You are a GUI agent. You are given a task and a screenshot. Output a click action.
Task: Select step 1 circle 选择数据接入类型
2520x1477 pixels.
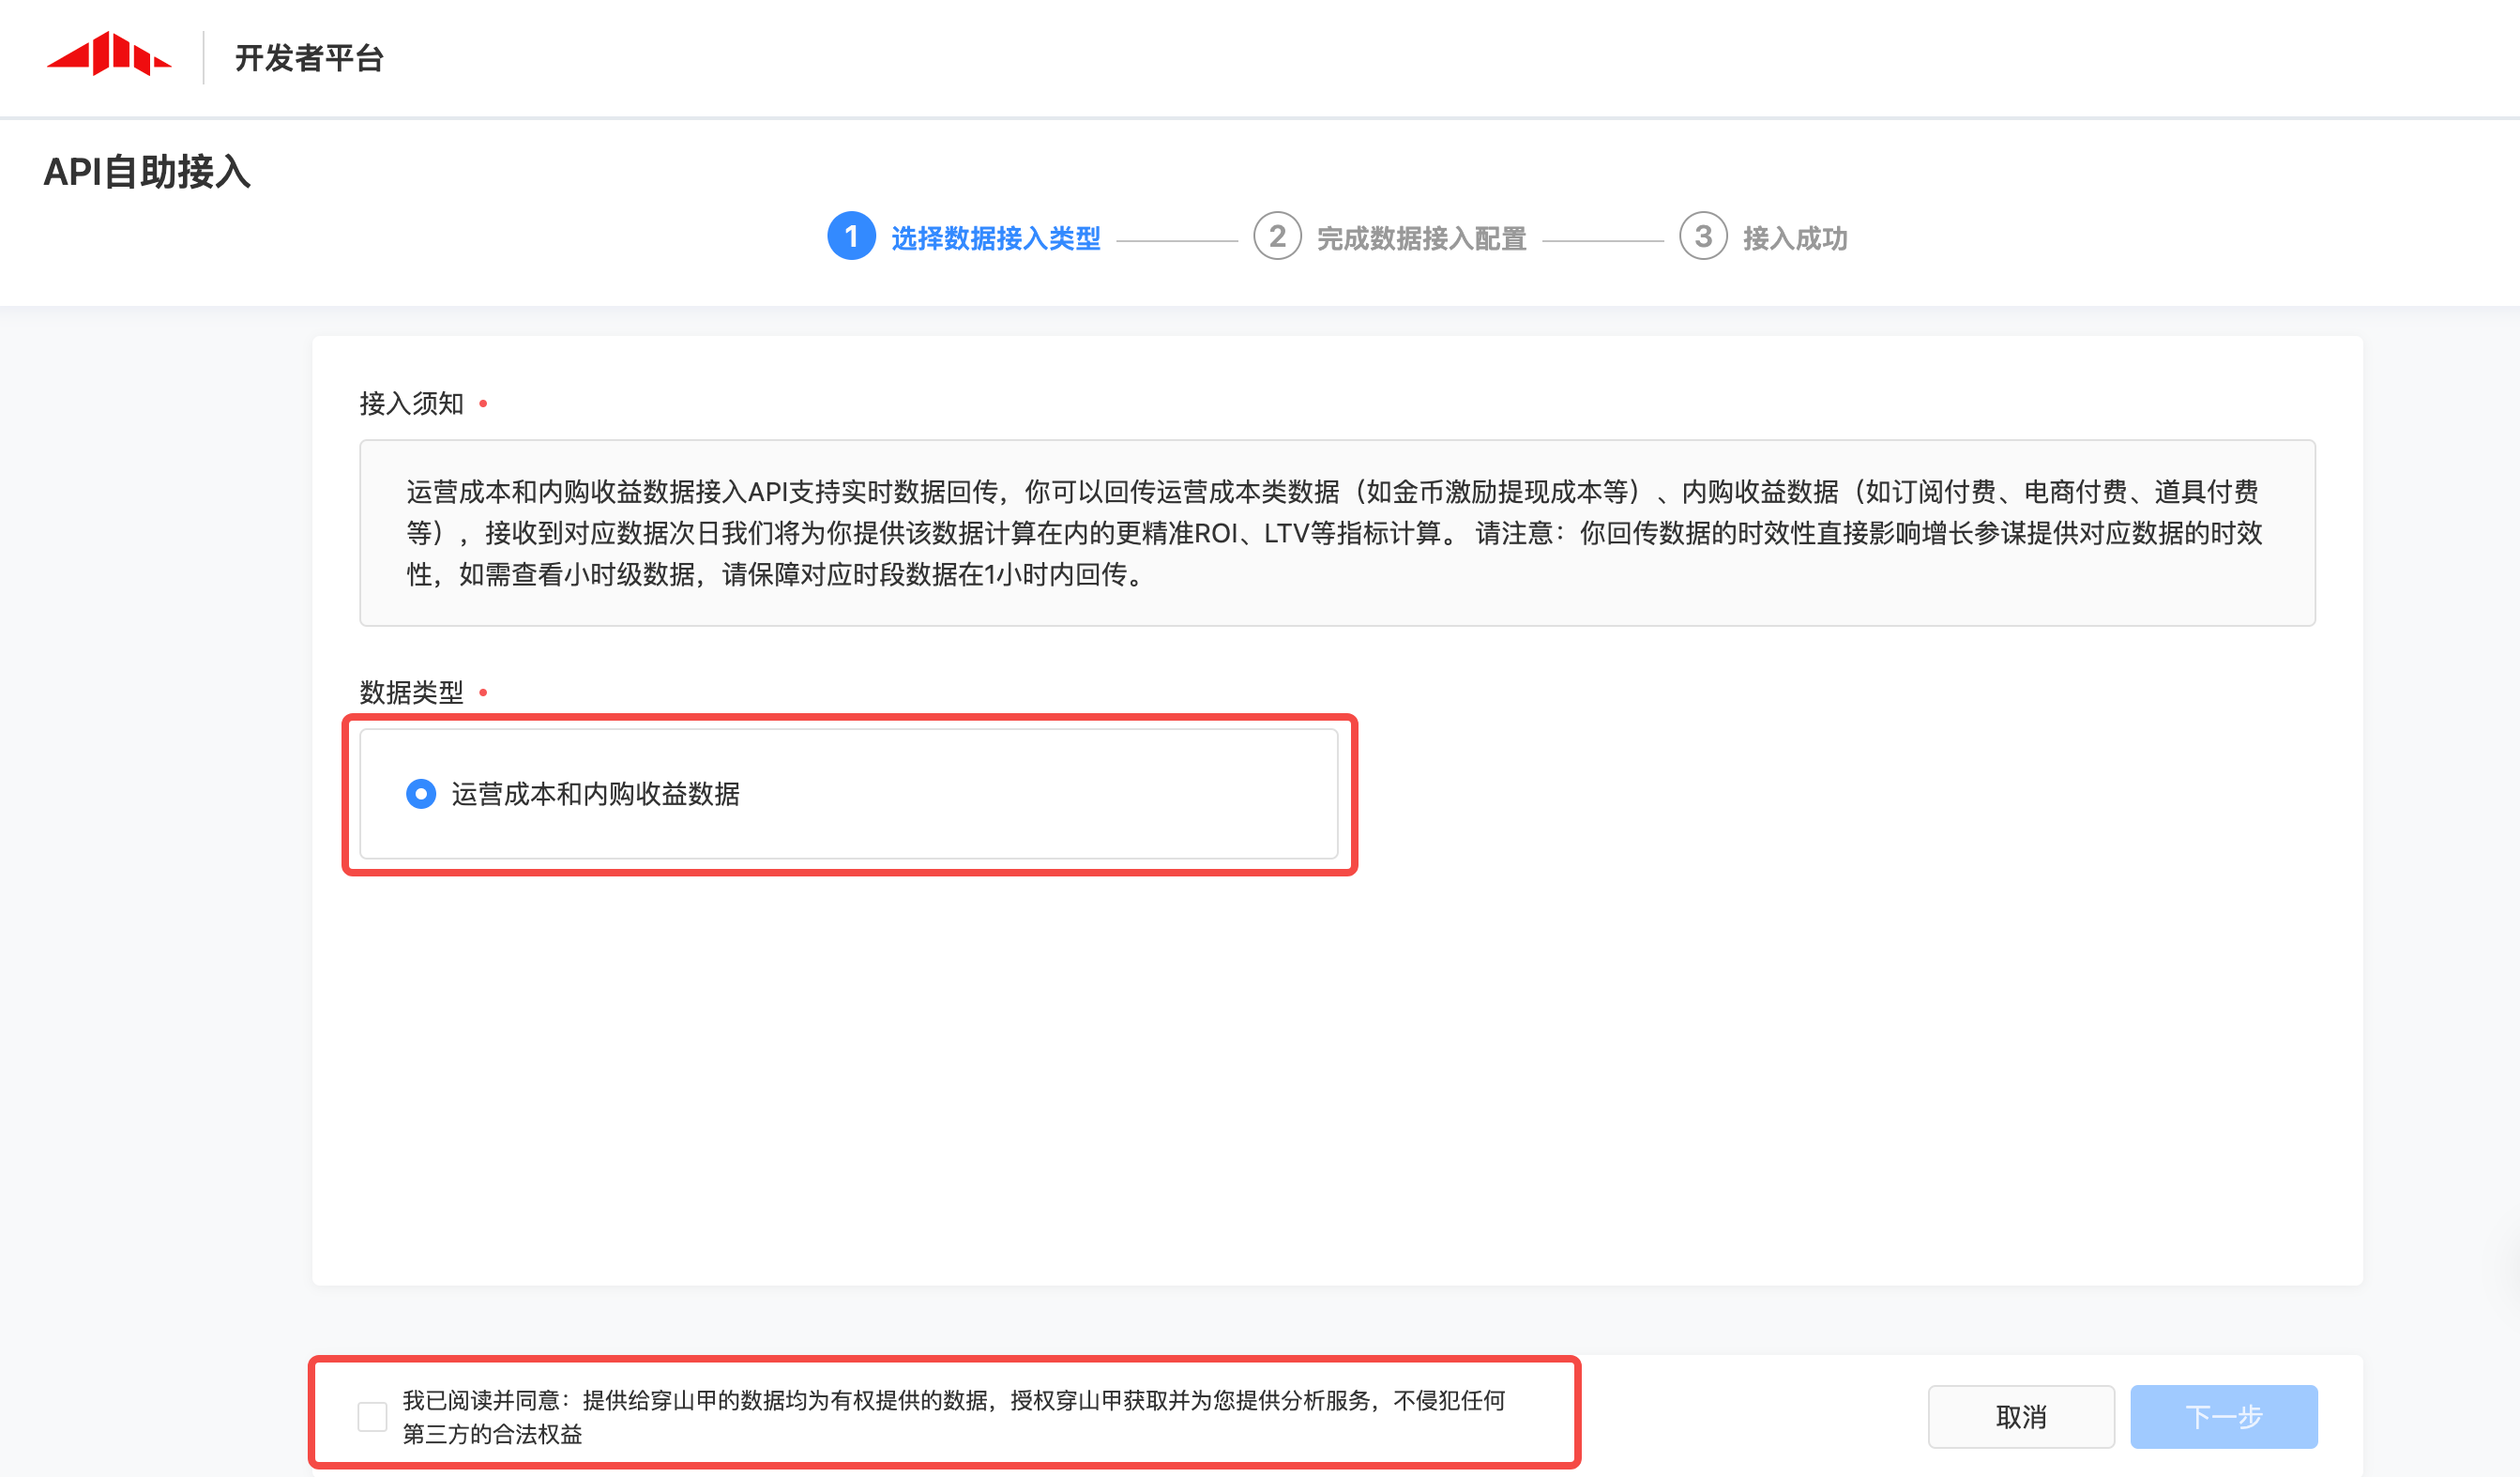[x=851, y=236]
